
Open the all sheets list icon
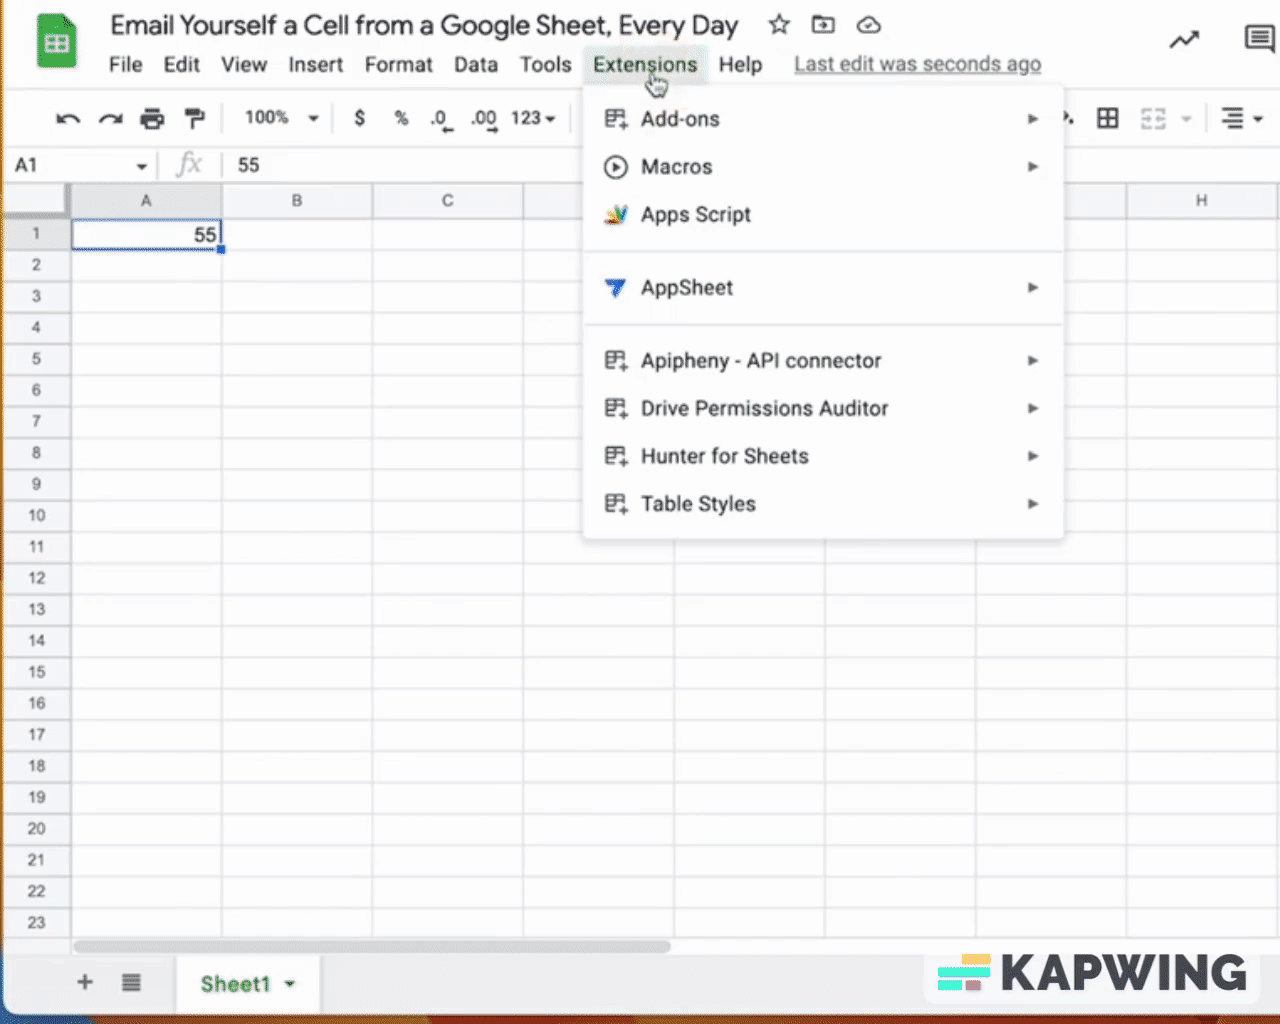131,982
